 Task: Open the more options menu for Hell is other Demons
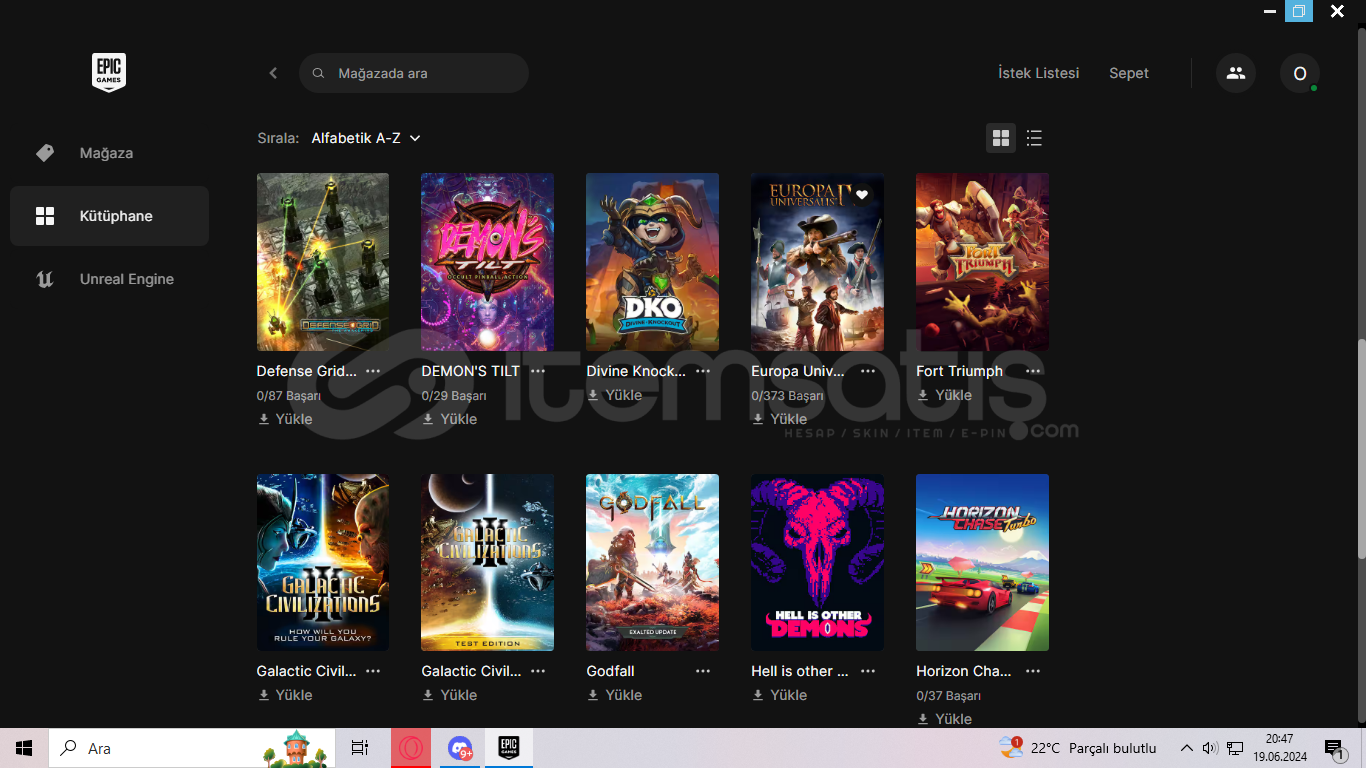click(868, 671)
